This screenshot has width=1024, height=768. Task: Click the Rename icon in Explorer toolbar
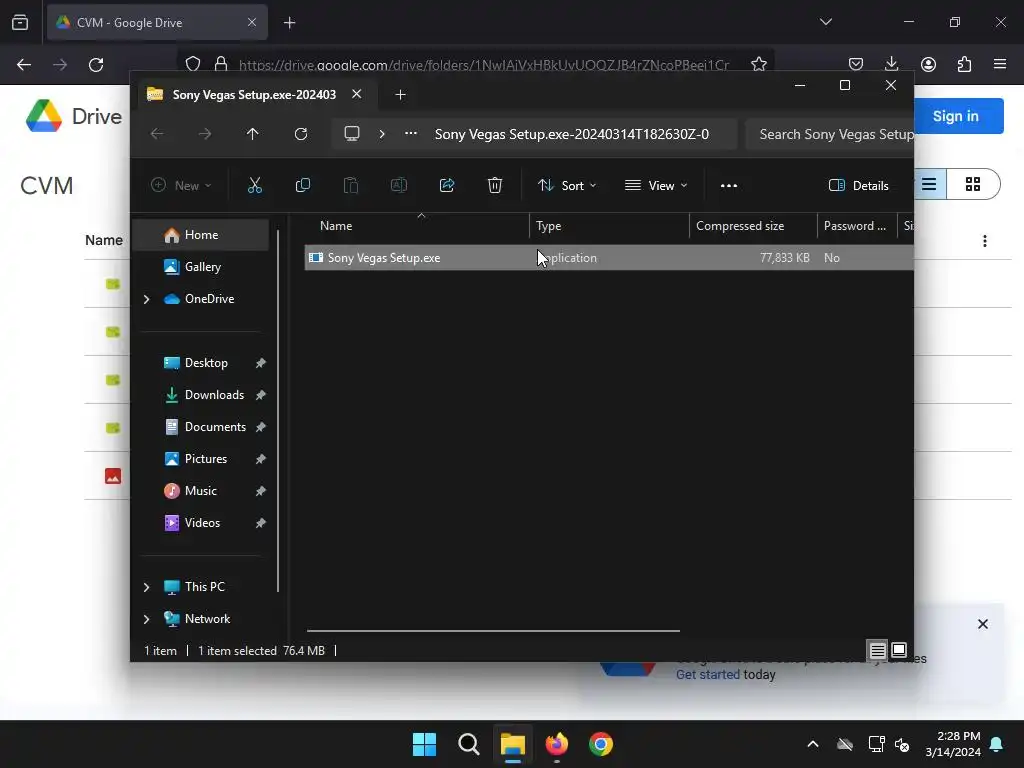coord(398,185)
